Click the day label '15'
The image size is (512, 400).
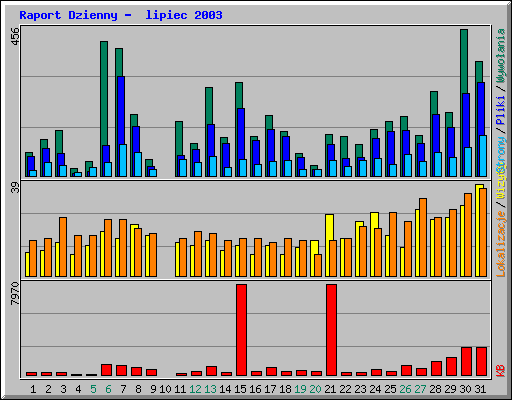click(x=240, y=389)
